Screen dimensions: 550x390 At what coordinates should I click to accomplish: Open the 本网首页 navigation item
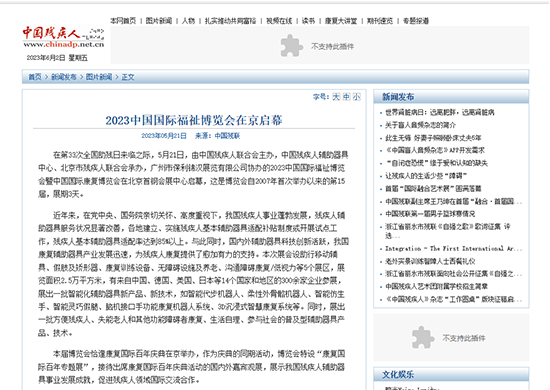point(123,21)
